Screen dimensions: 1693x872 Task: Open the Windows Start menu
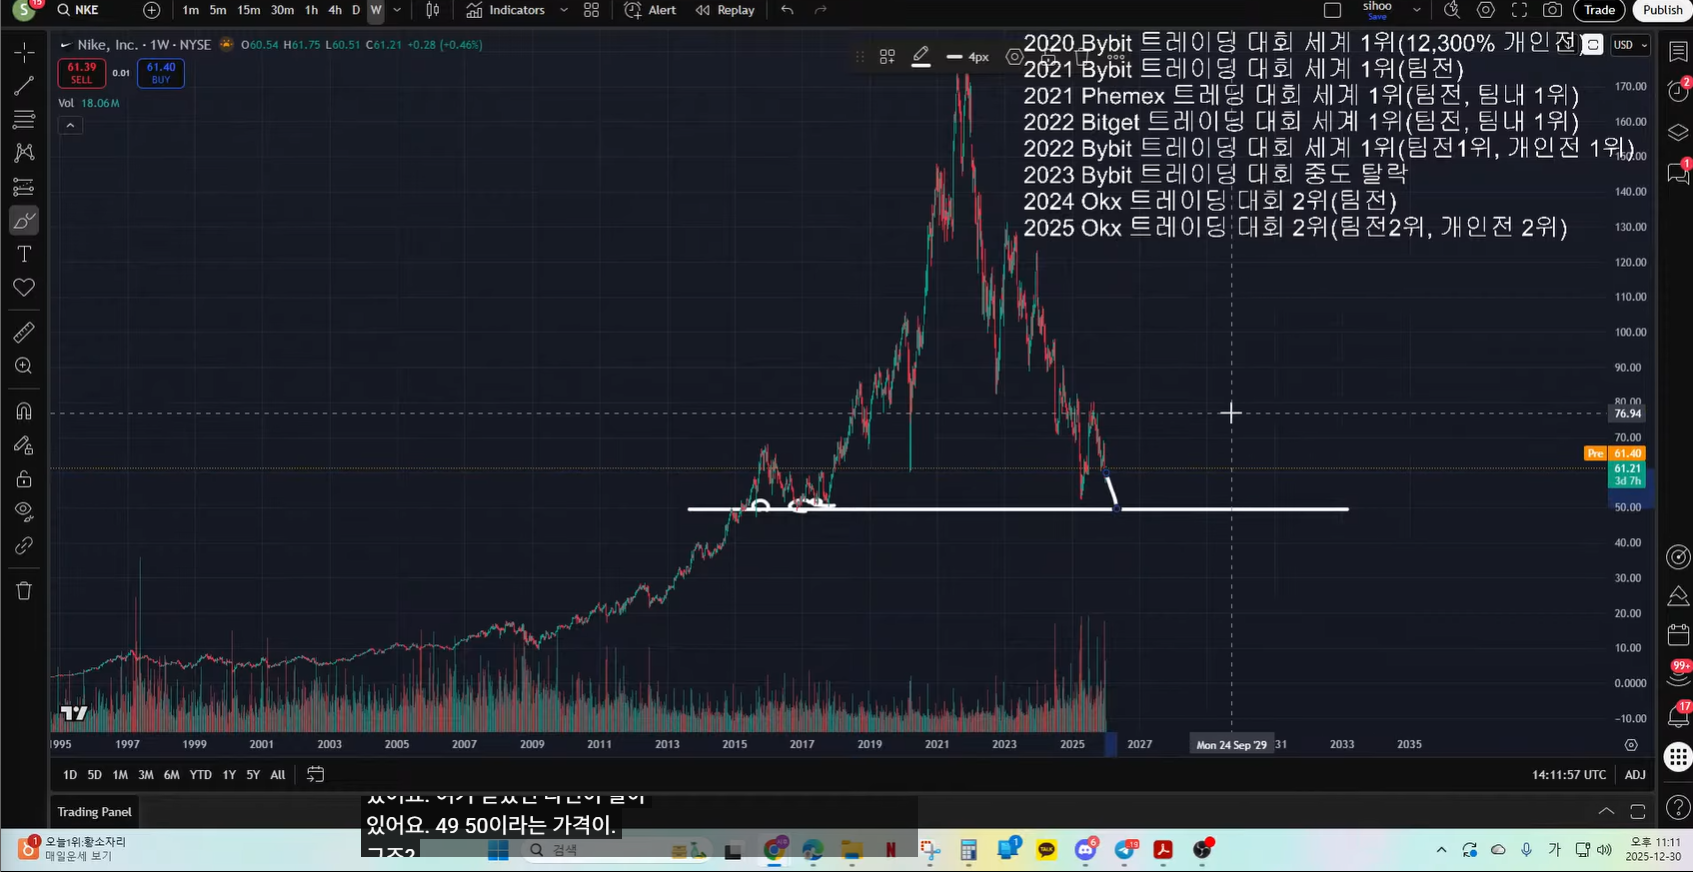[498, 850]
